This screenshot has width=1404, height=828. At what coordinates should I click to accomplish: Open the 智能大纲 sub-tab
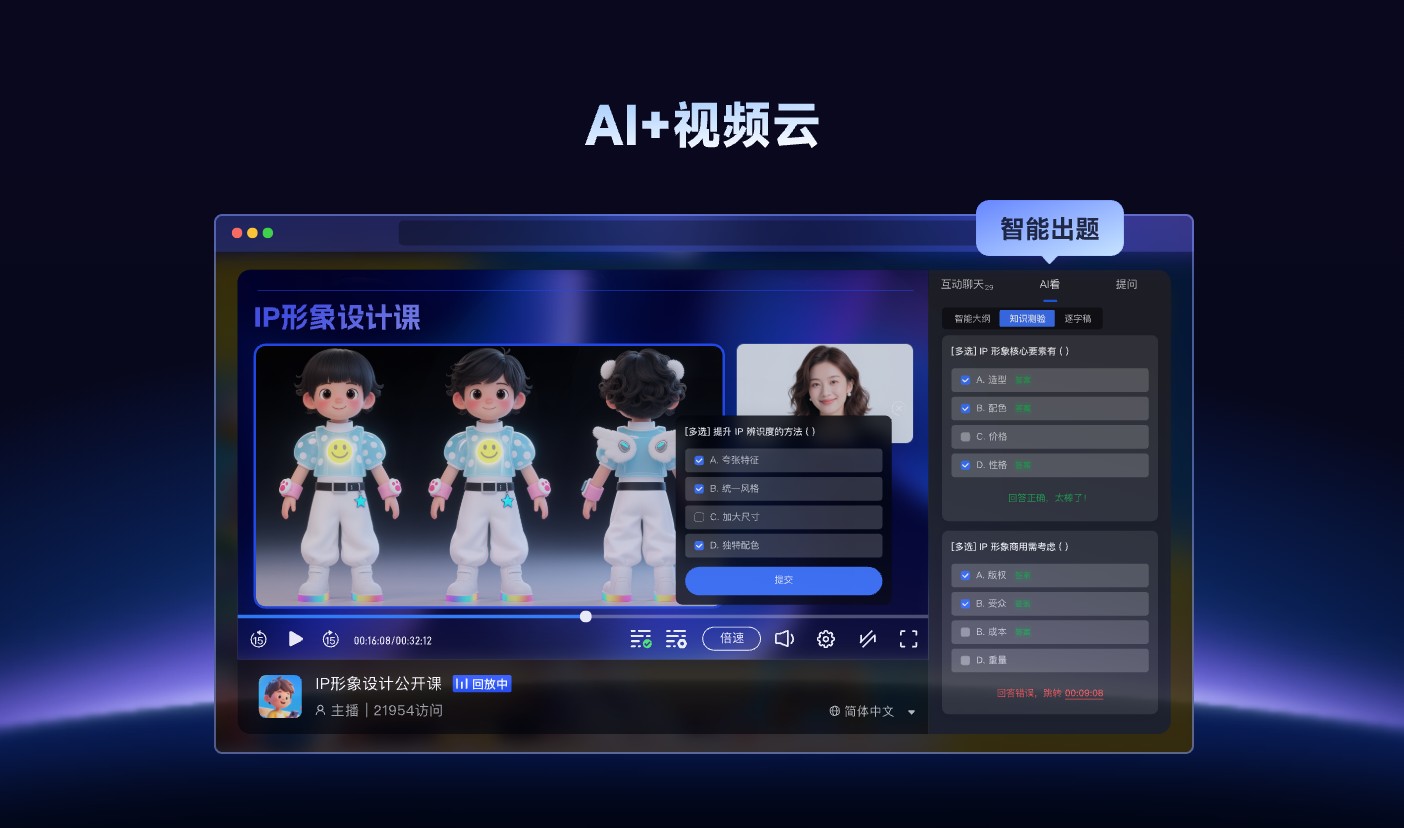[x=972, y=319]
